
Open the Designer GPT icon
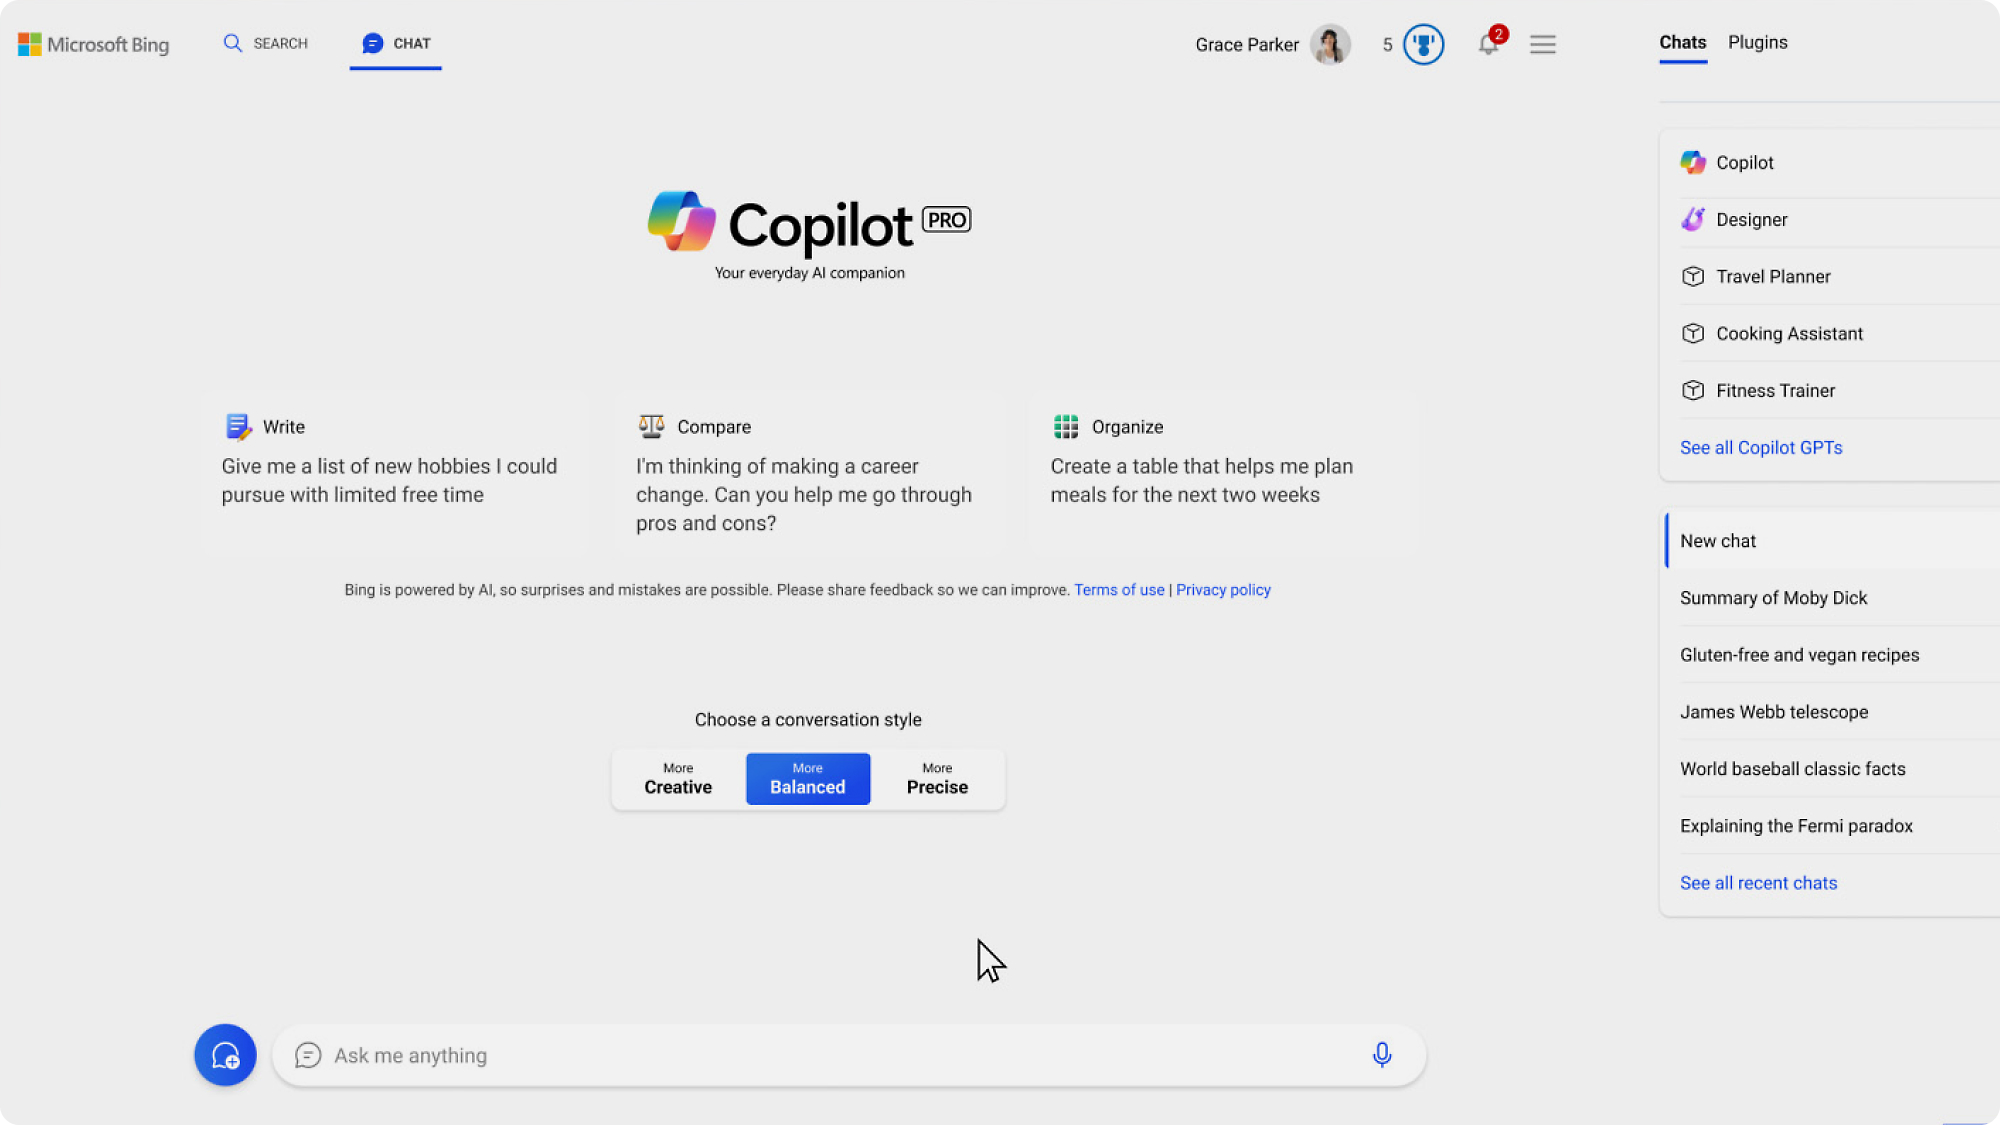click(x=1692, y=218)
